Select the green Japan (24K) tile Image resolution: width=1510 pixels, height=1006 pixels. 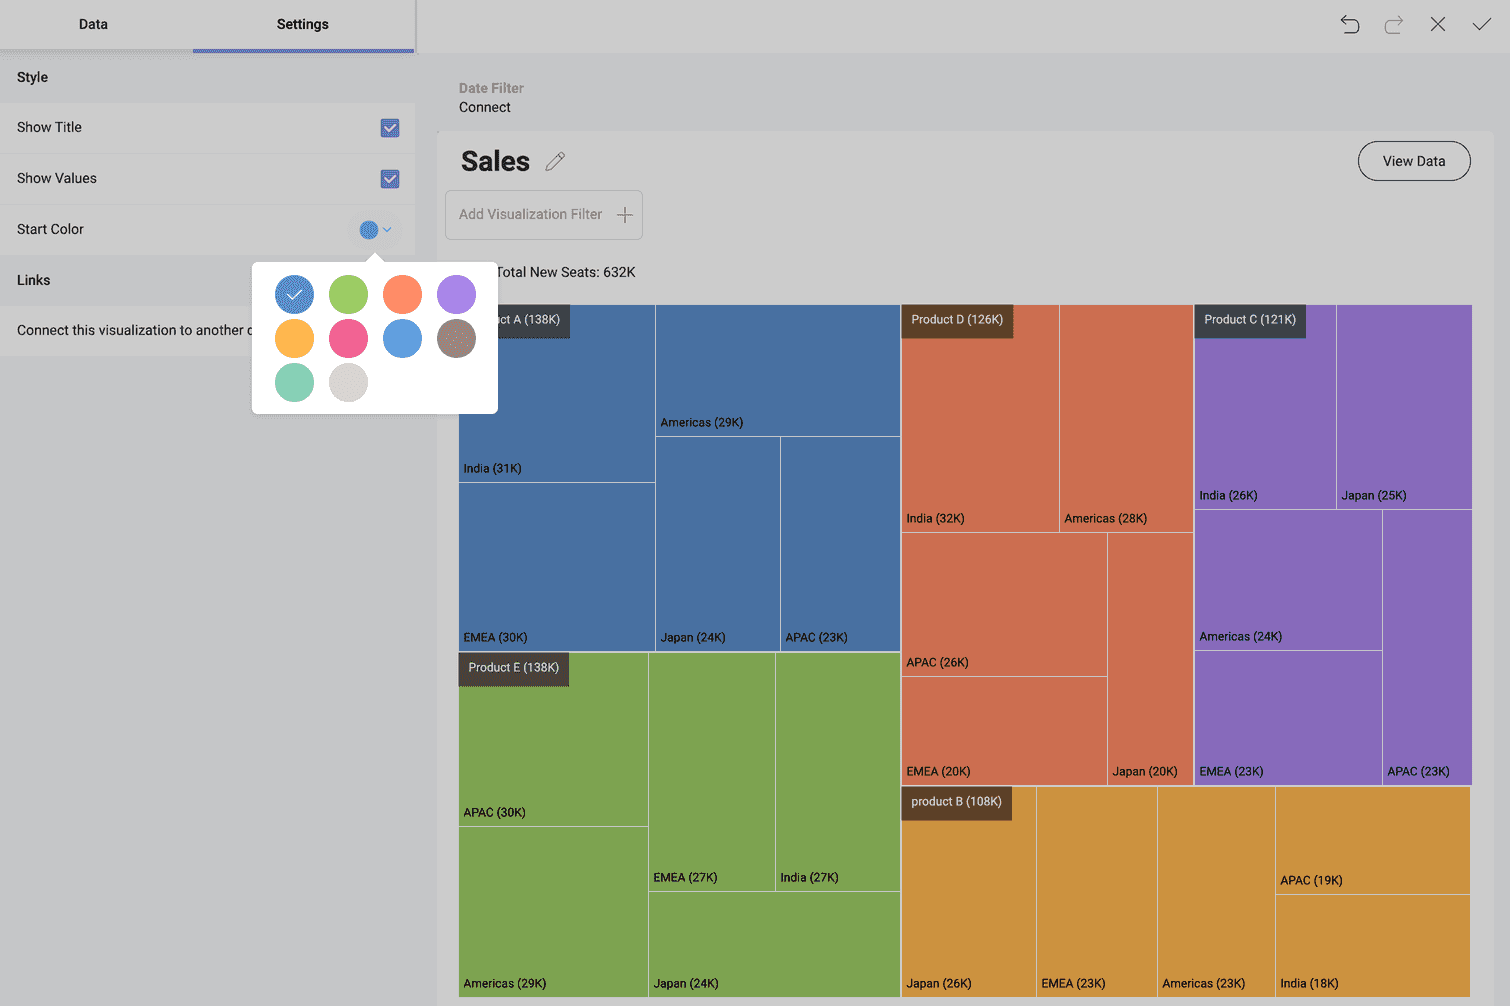pos(774,944)
